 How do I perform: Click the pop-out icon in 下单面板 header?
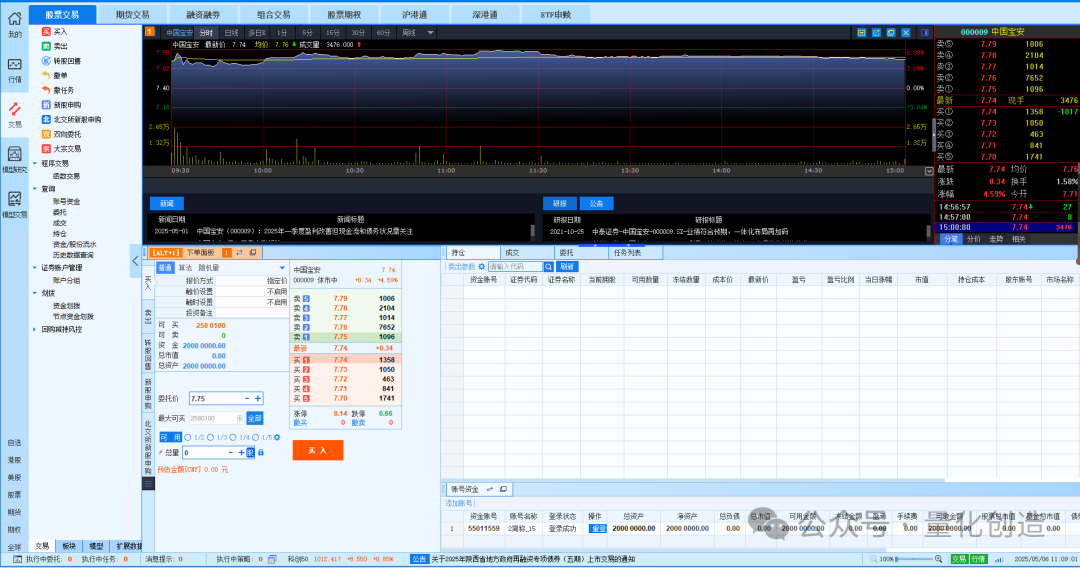tap(253, 253)
